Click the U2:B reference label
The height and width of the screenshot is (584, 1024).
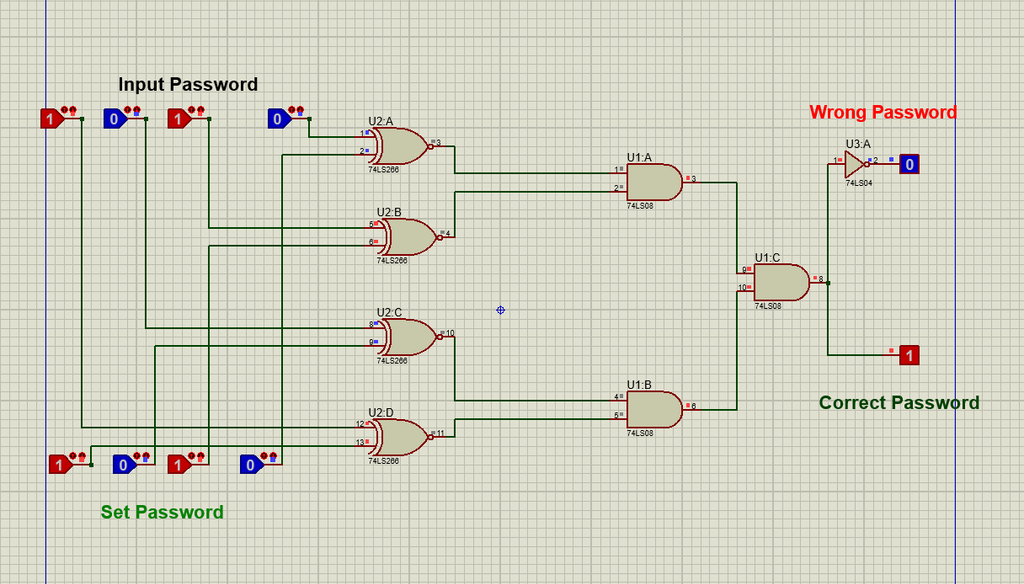[389, 212]
